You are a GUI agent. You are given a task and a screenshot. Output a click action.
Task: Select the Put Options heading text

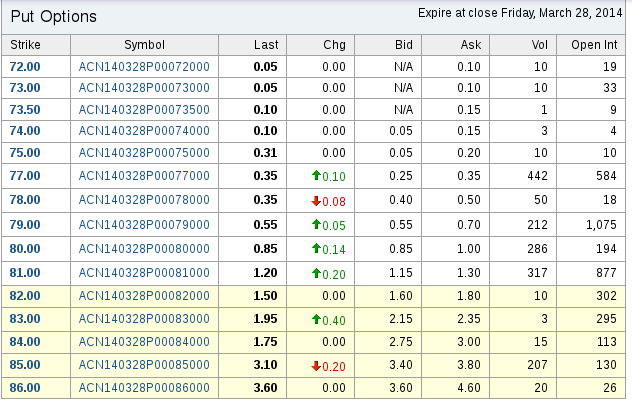point(54,17)
